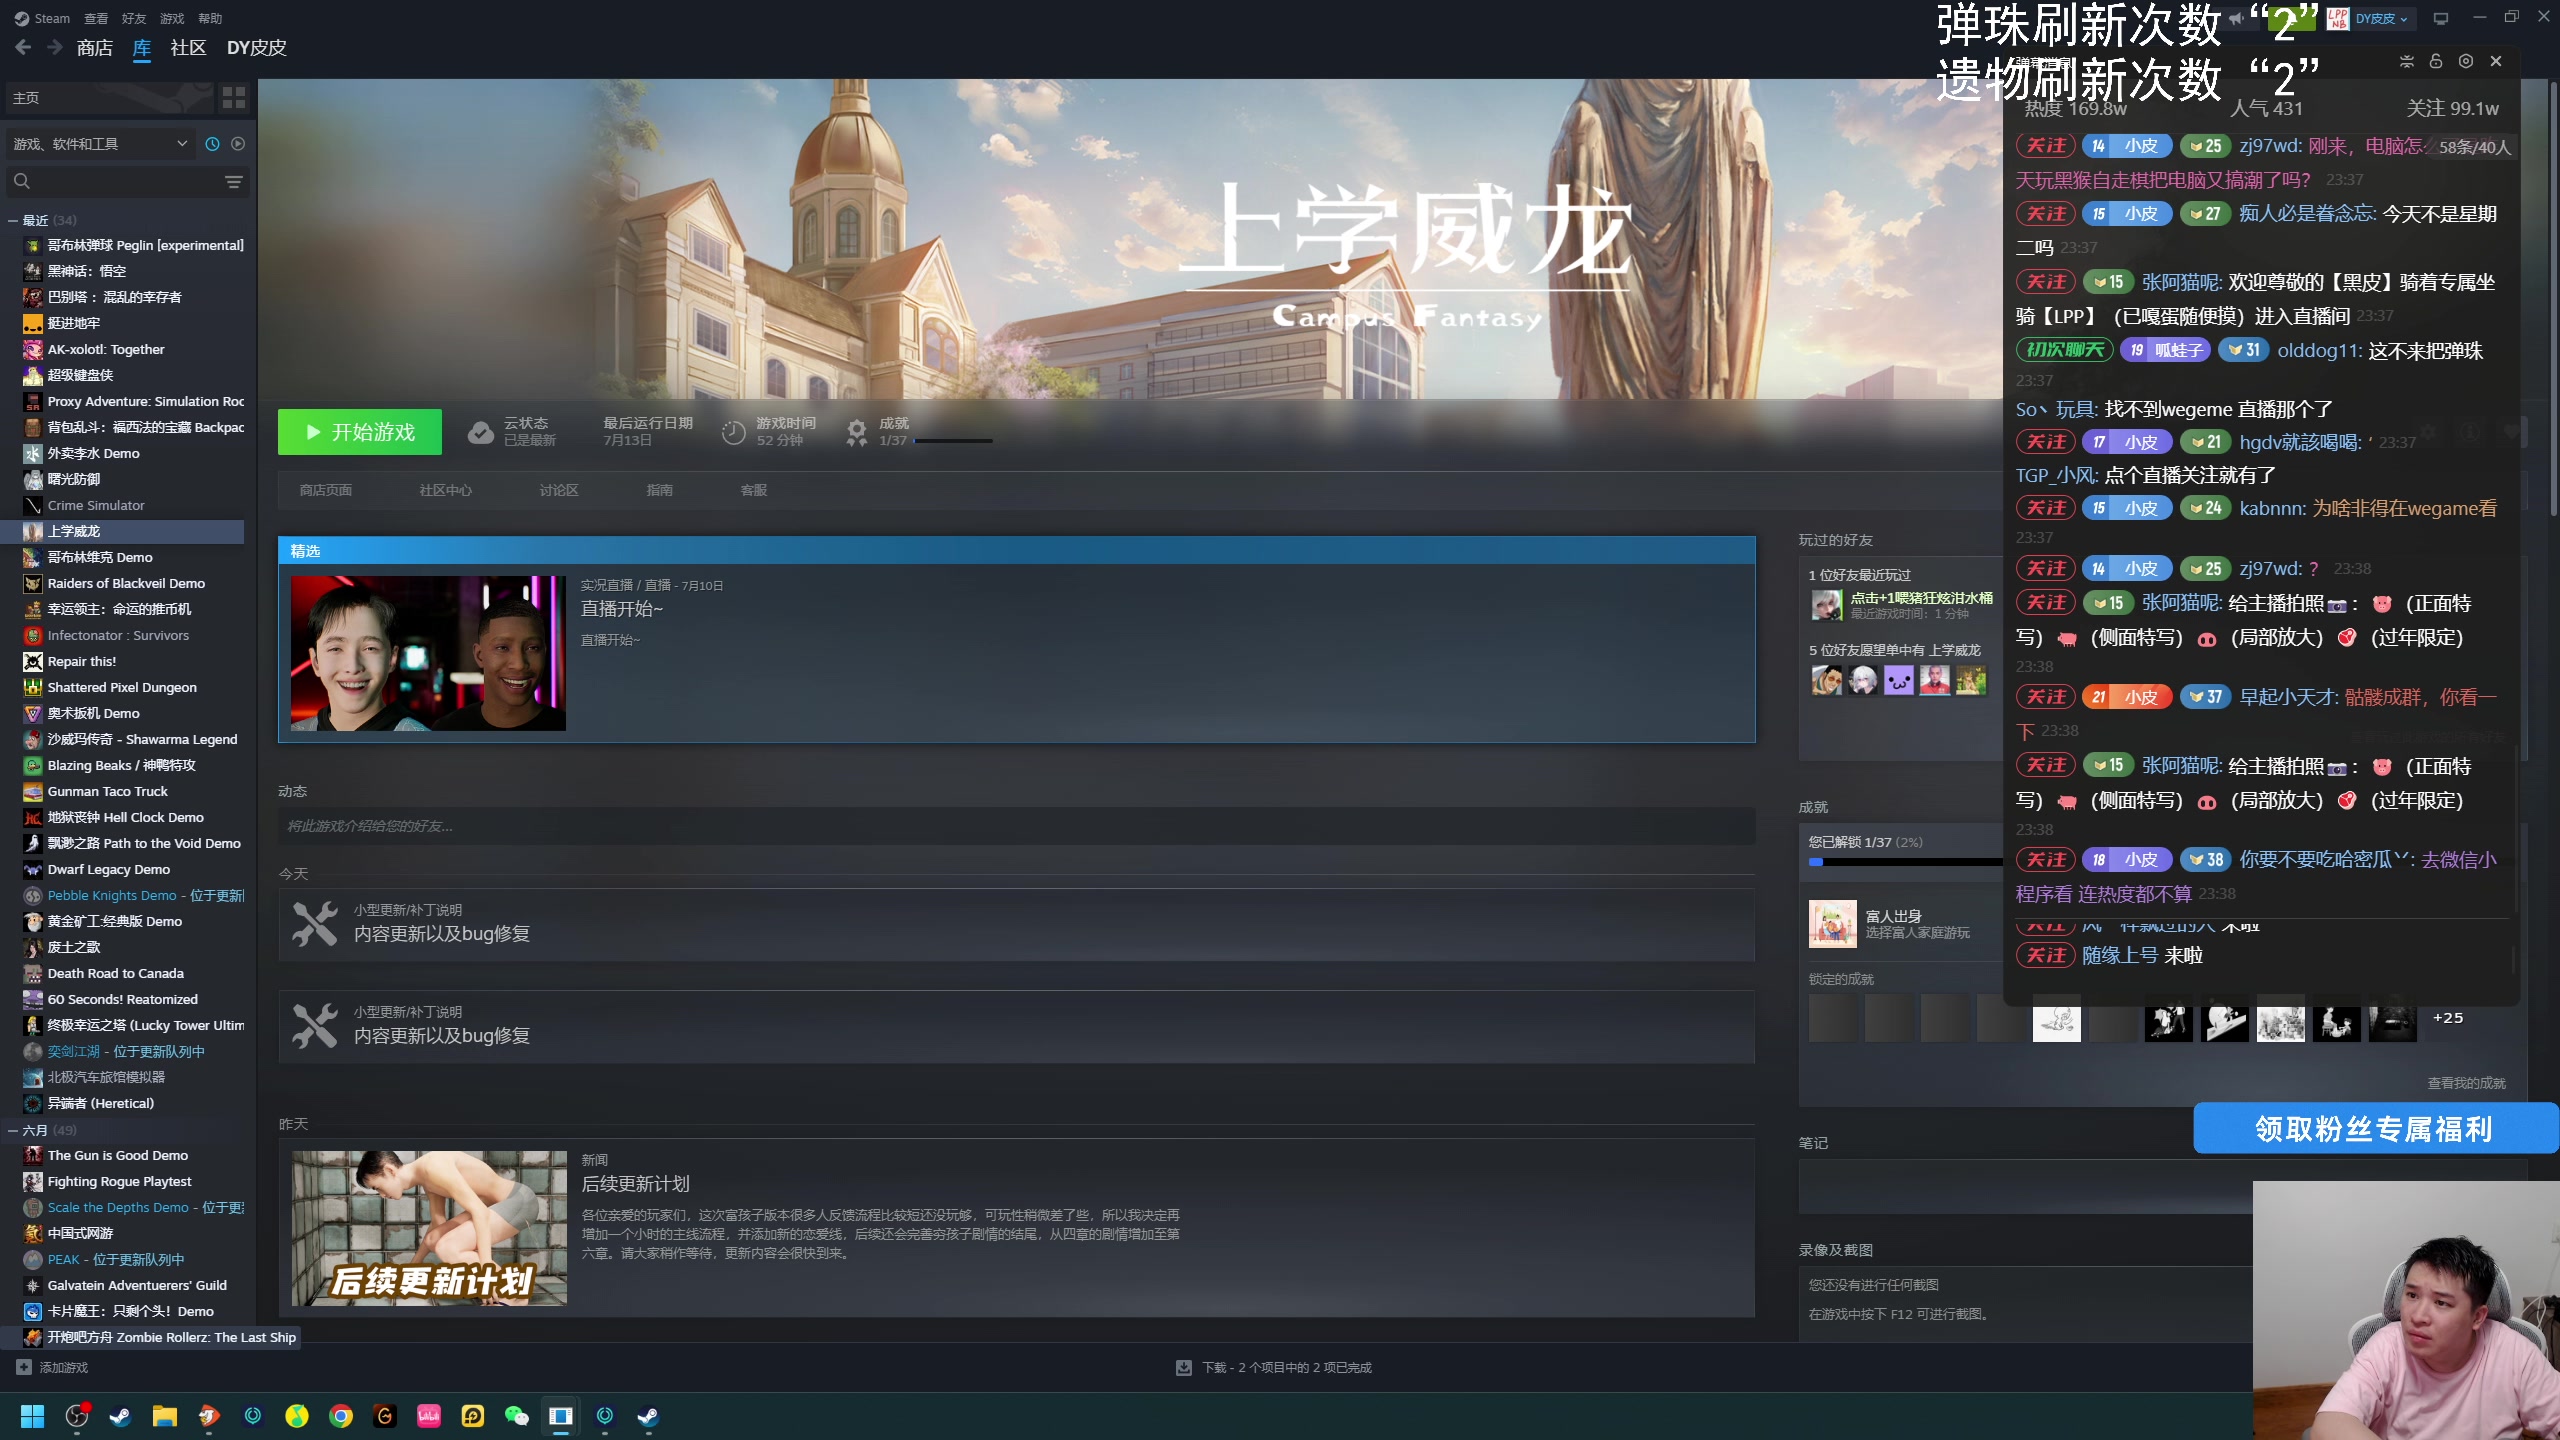Click the 领取粉丝专属福利 banner button
Viewport: 2560px width, 1440px height.
point(2374,1129)
